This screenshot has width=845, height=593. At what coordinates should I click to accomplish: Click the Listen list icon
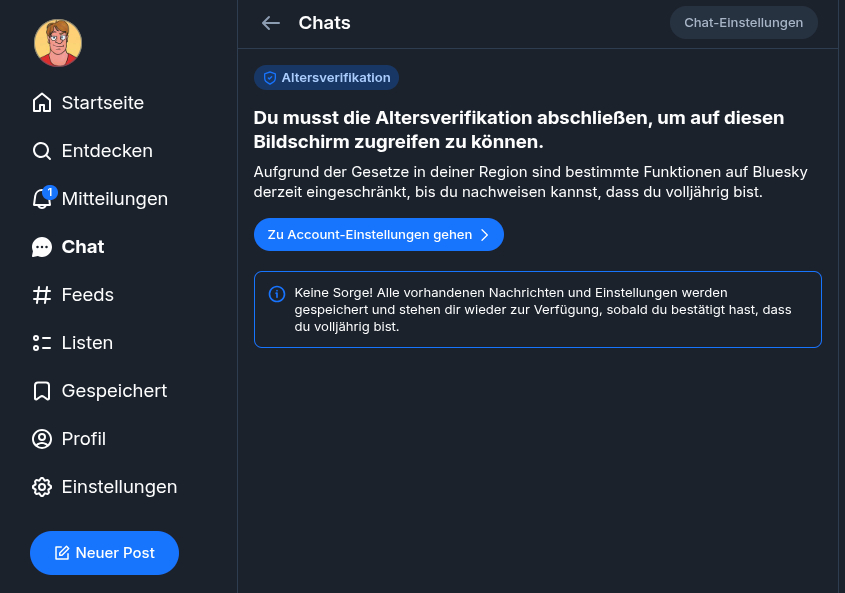click(x=42, y=343)
